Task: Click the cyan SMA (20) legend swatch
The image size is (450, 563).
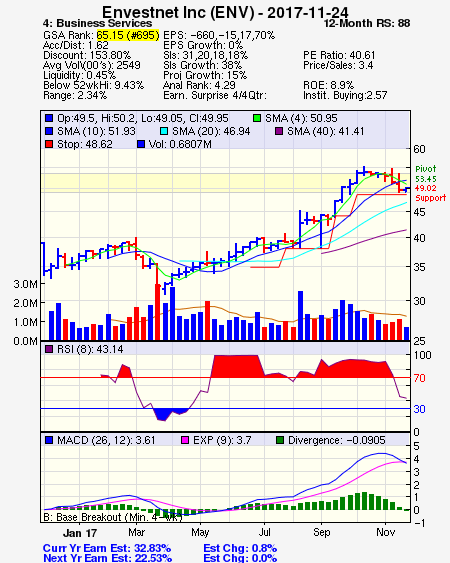Action: [164, 131]
